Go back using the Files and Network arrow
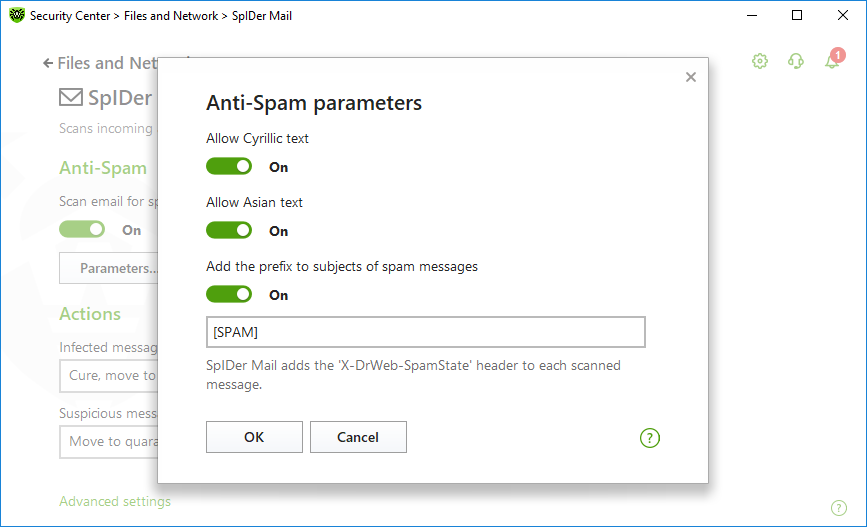The image size is (867, 527). tap(48, 64)
